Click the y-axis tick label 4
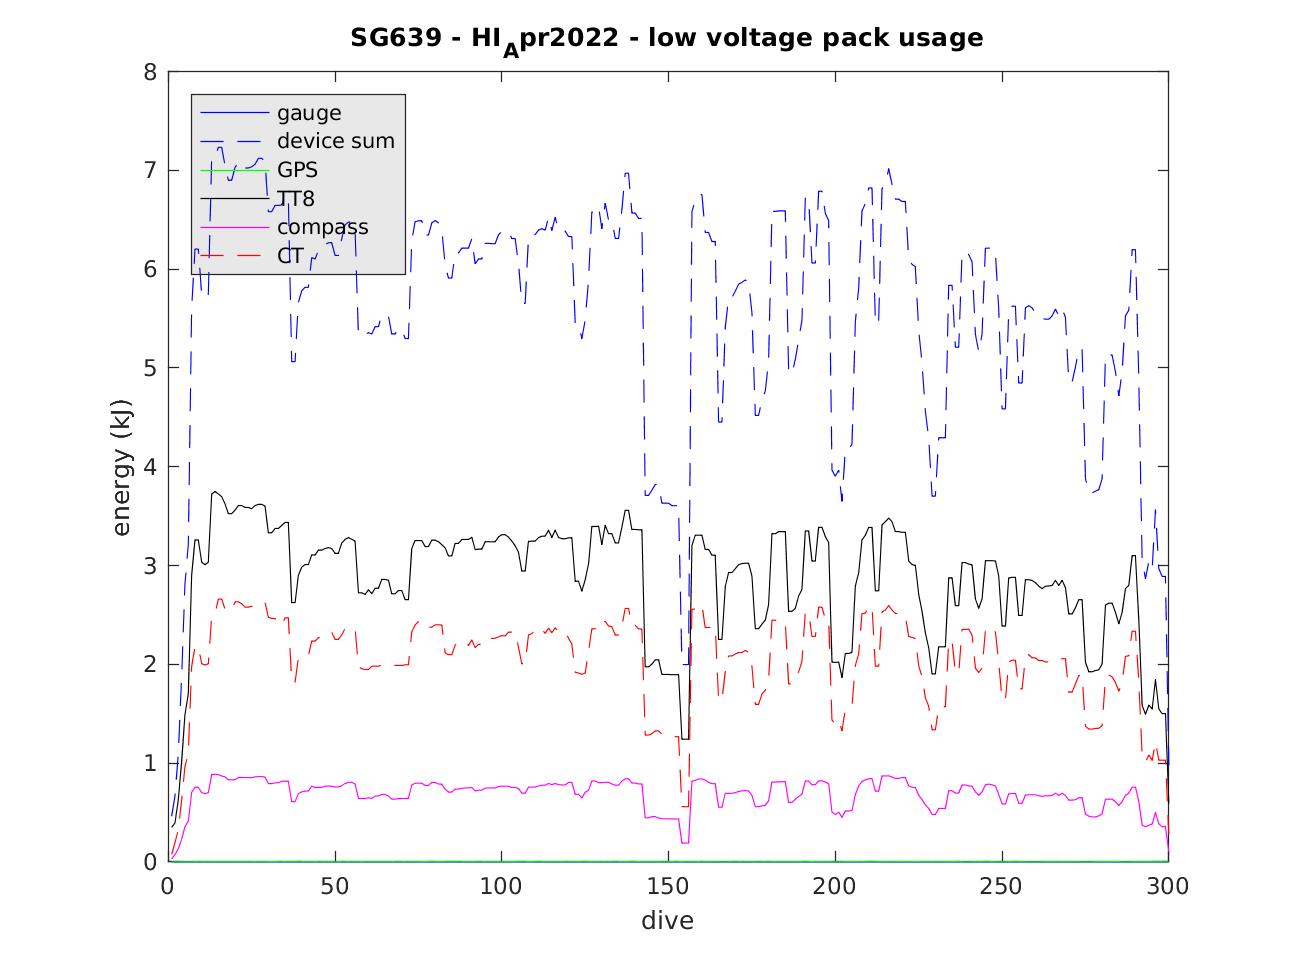This screenshot has width=1291, height=968. point(150,467)
